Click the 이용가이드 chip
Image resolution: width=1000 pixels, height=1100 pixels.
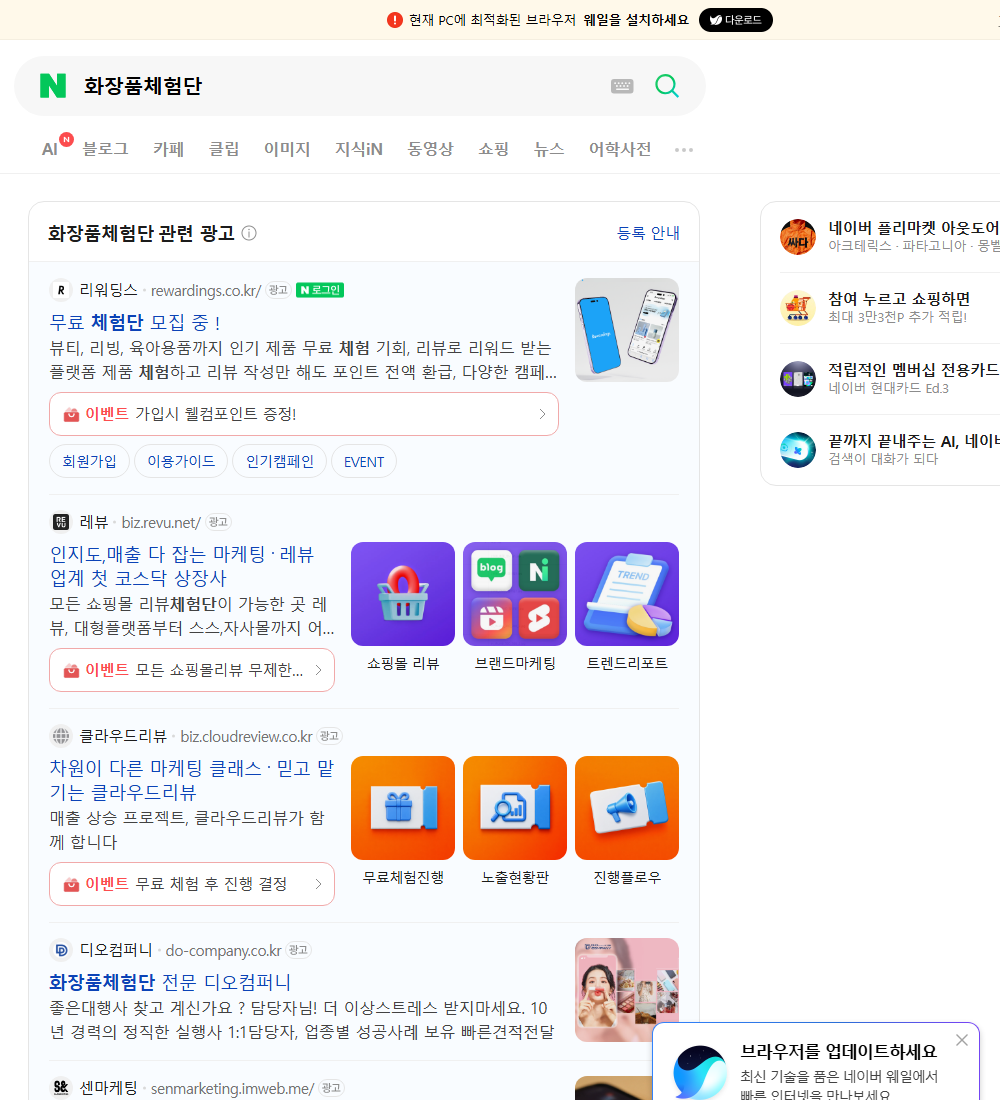[x=180, y=461]
